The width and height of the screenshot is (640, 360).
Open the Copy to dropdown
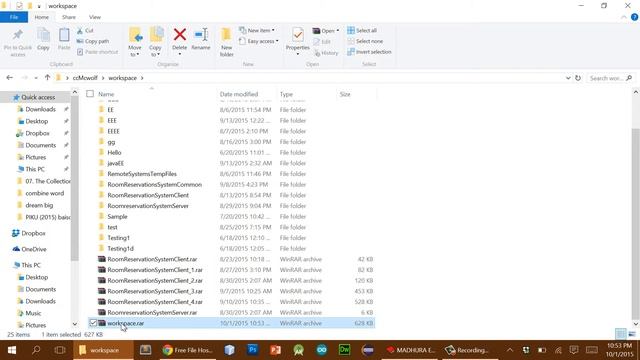[156, 42]
